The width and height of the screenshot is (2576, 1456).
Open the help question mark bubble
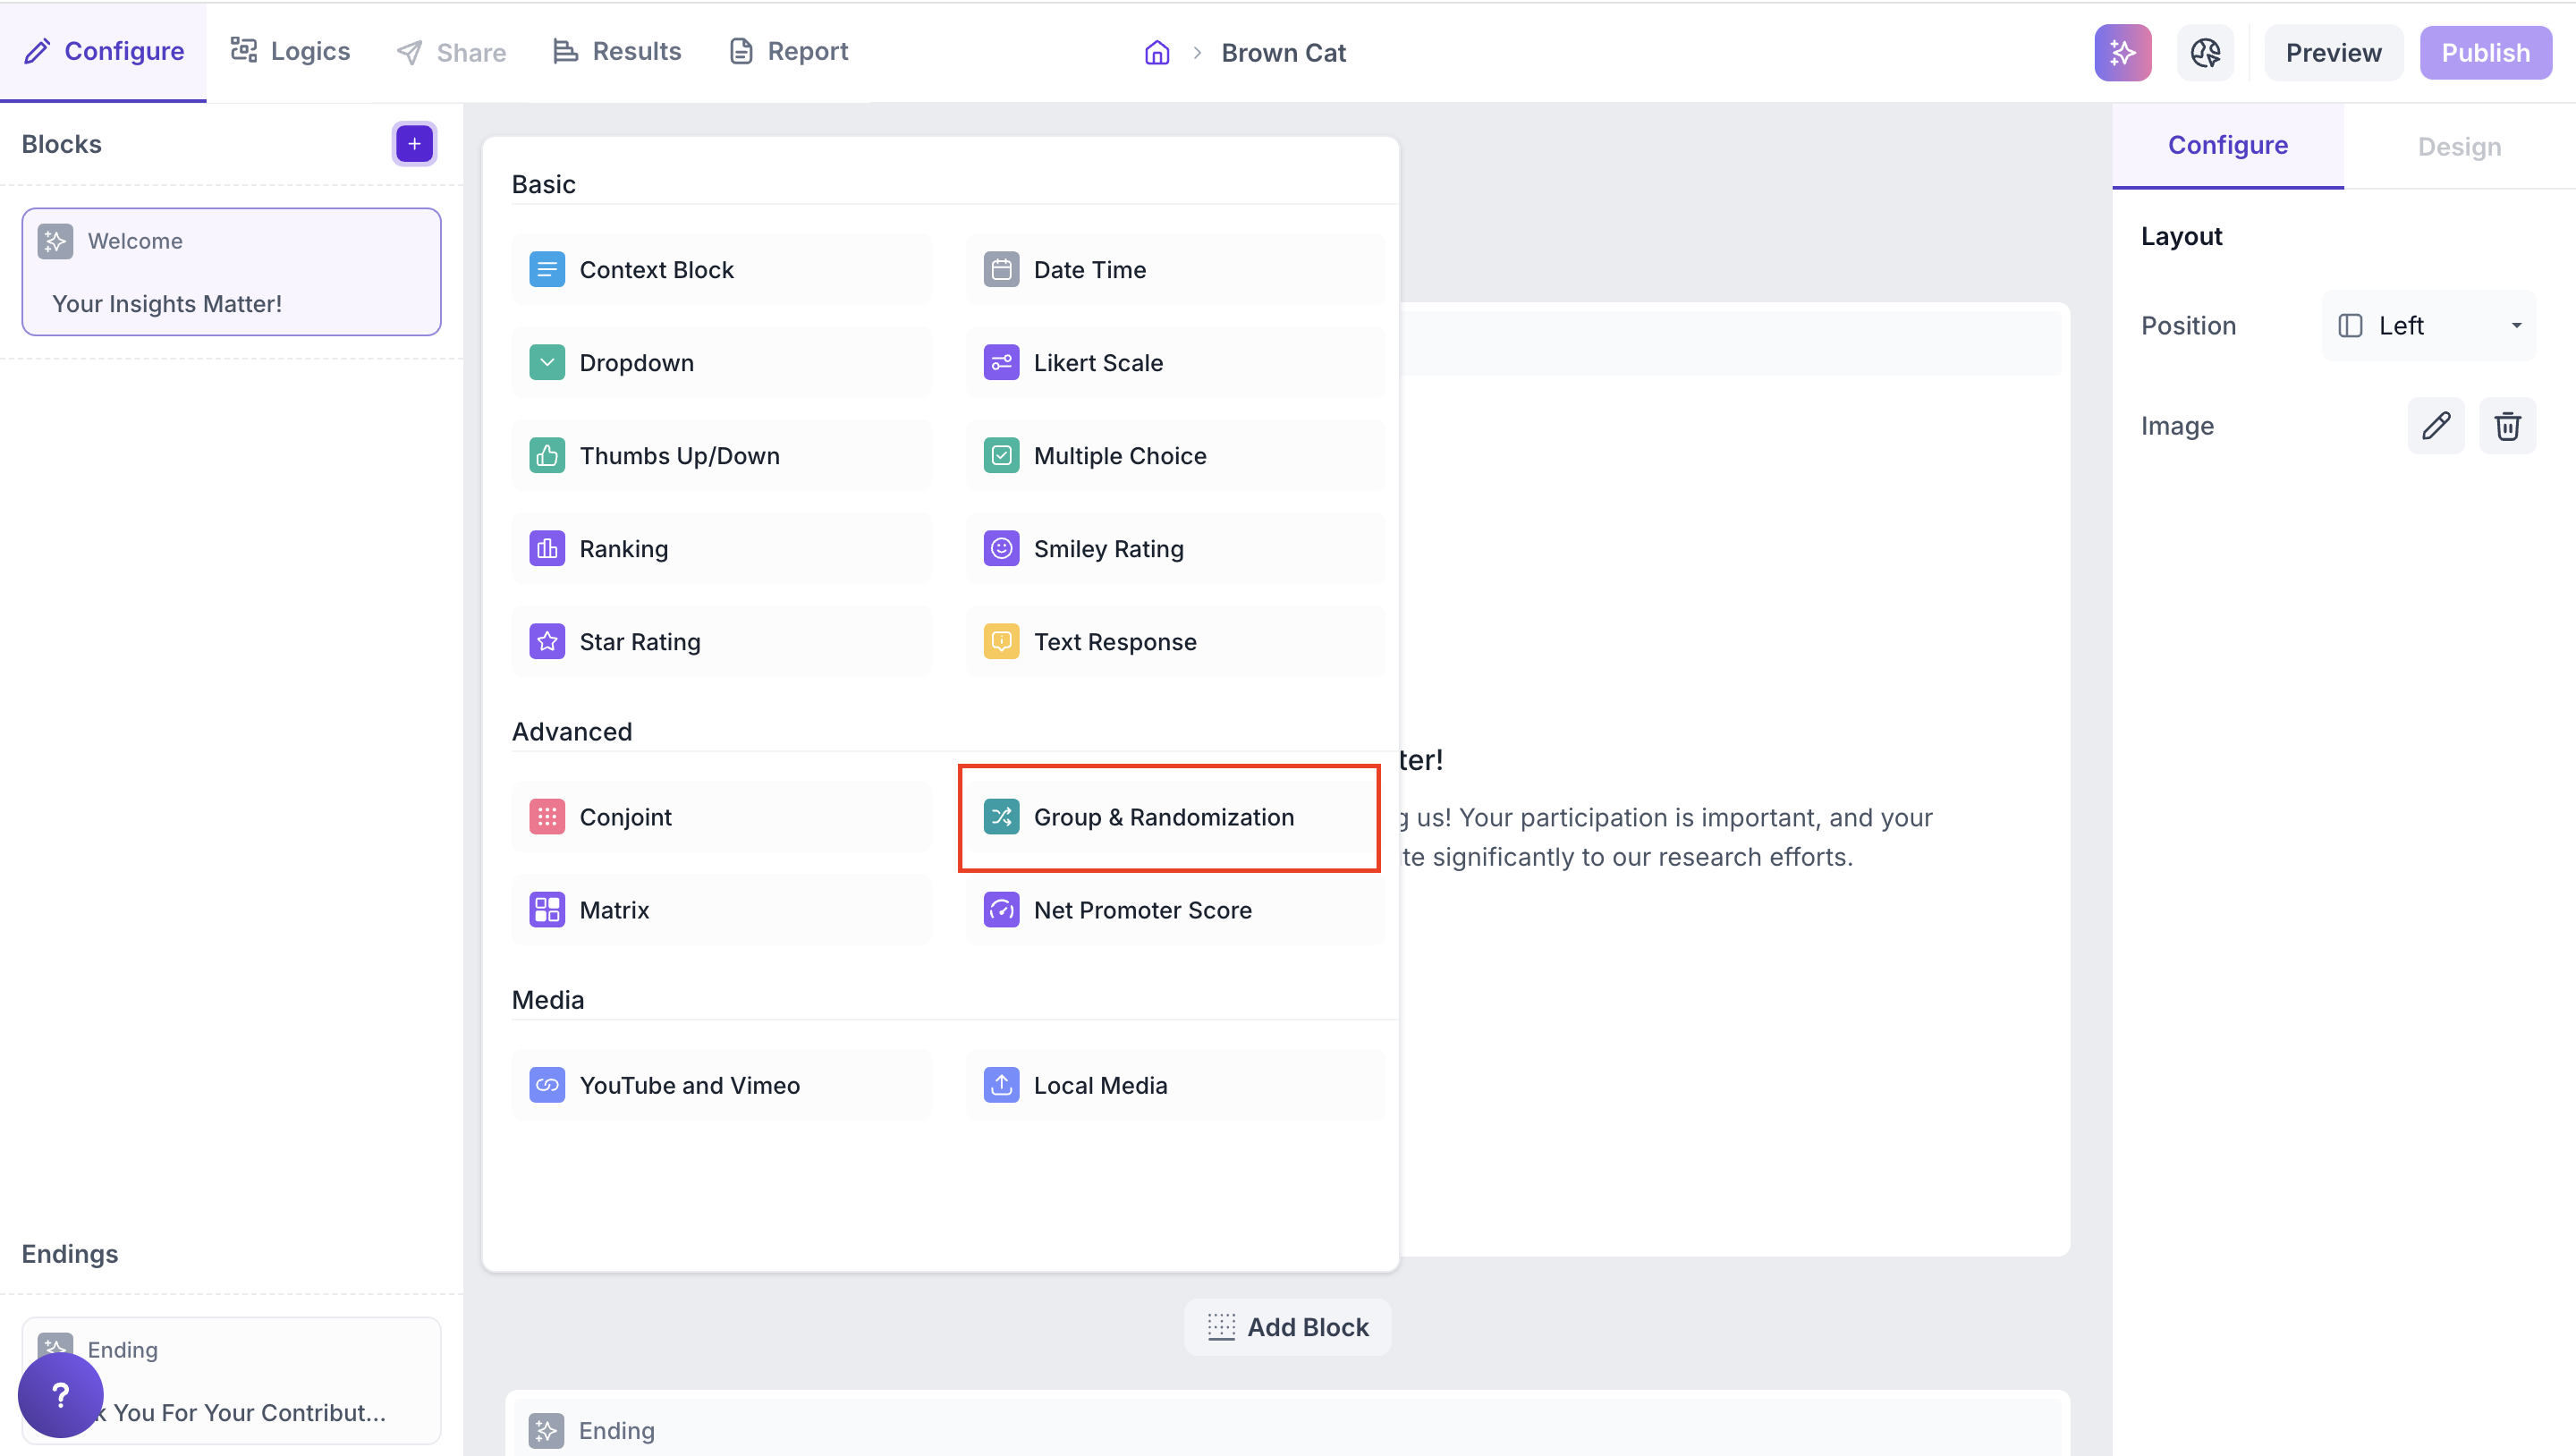(60, 1394)
